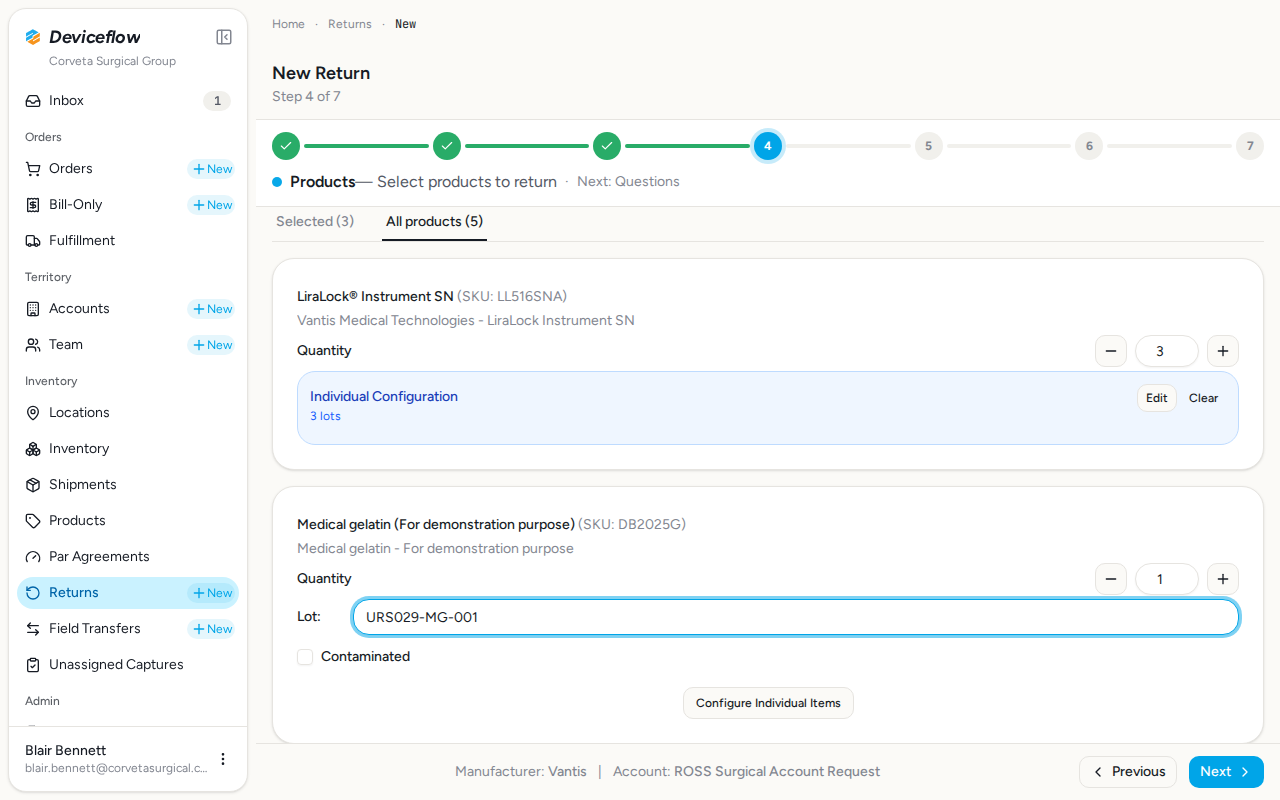Image resolution: width=1280 pixels, height=800 pixels.
Task: Open Inventory in the sidebar
Action: pyautogui.click(x=128, y=449)
